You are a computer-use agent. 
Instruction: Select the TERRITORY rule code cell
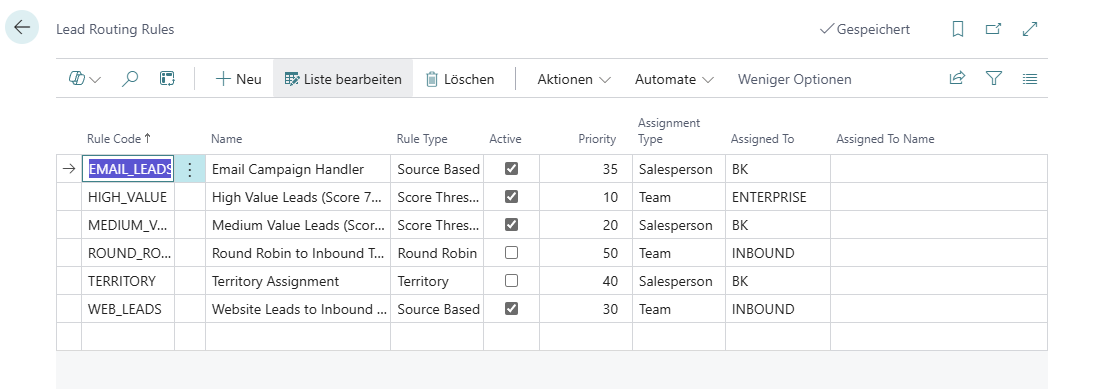point(127,281)
